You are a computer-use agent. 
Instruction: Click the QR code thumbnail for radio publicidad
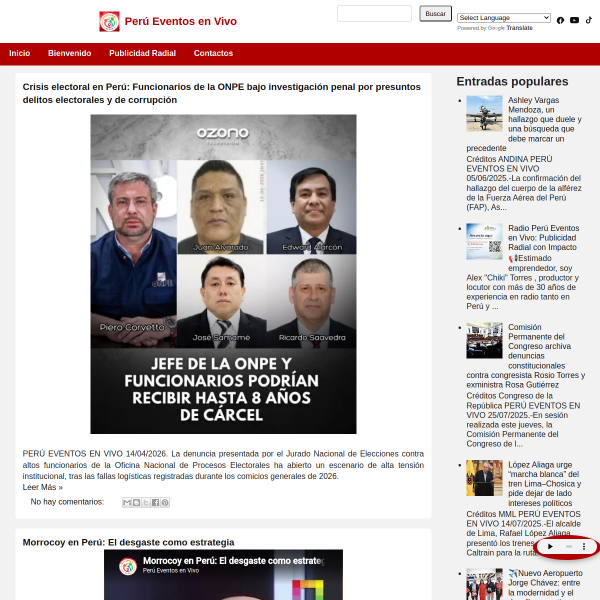[484, 241]
